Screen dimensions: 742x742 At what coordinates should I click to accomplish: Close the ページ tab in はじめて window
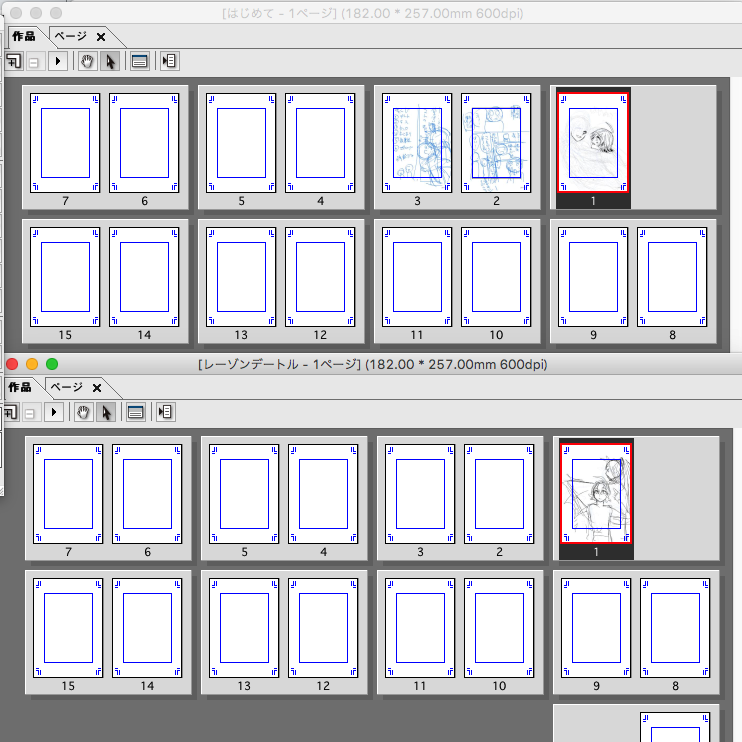pos(101,37)
